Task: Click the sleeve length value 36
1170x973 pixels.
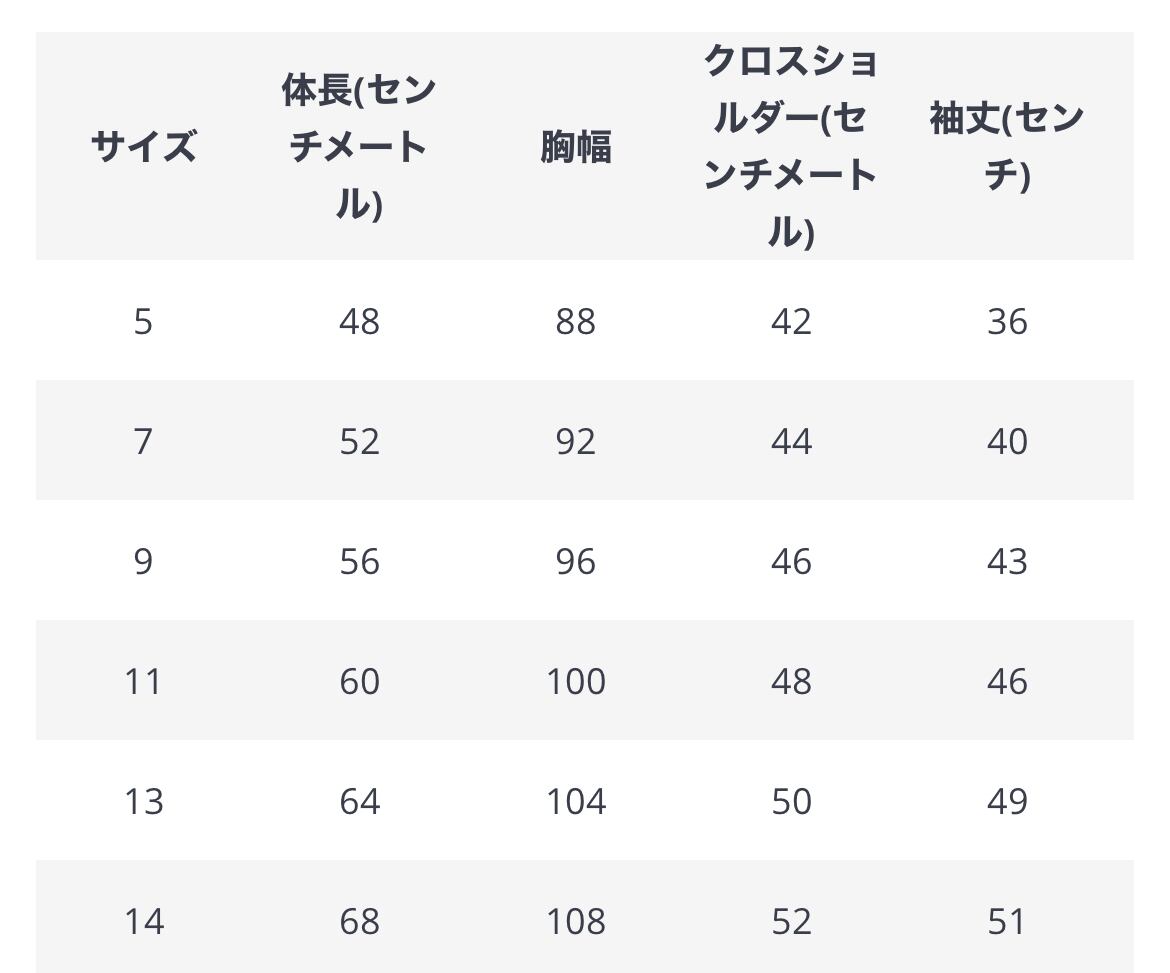Action: tap(1007, 322)
